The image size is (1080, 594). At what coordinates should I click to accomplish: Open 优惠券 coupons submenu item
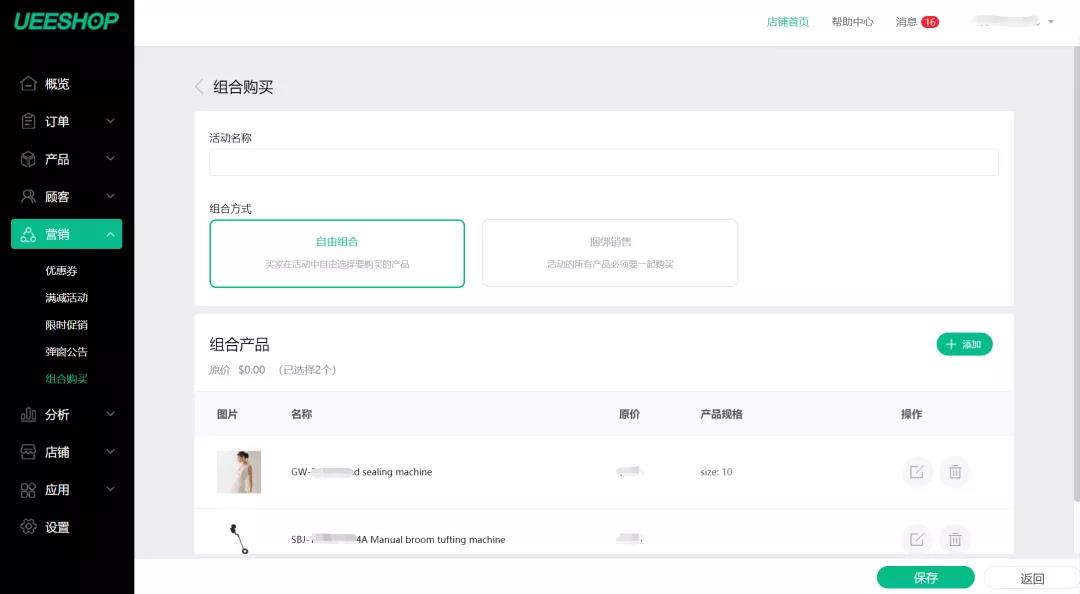click(x=61, y=271)
